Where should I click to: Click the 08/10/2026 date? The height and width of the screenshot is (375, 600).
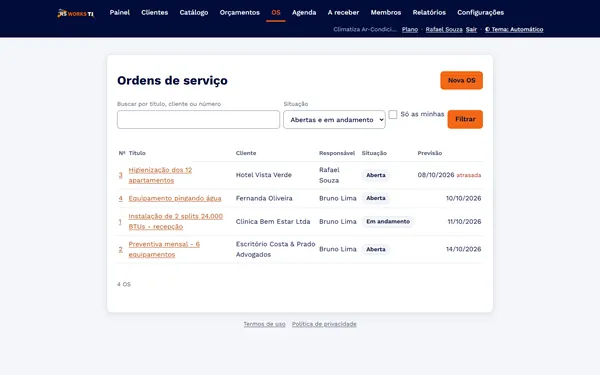click(436, 175)
